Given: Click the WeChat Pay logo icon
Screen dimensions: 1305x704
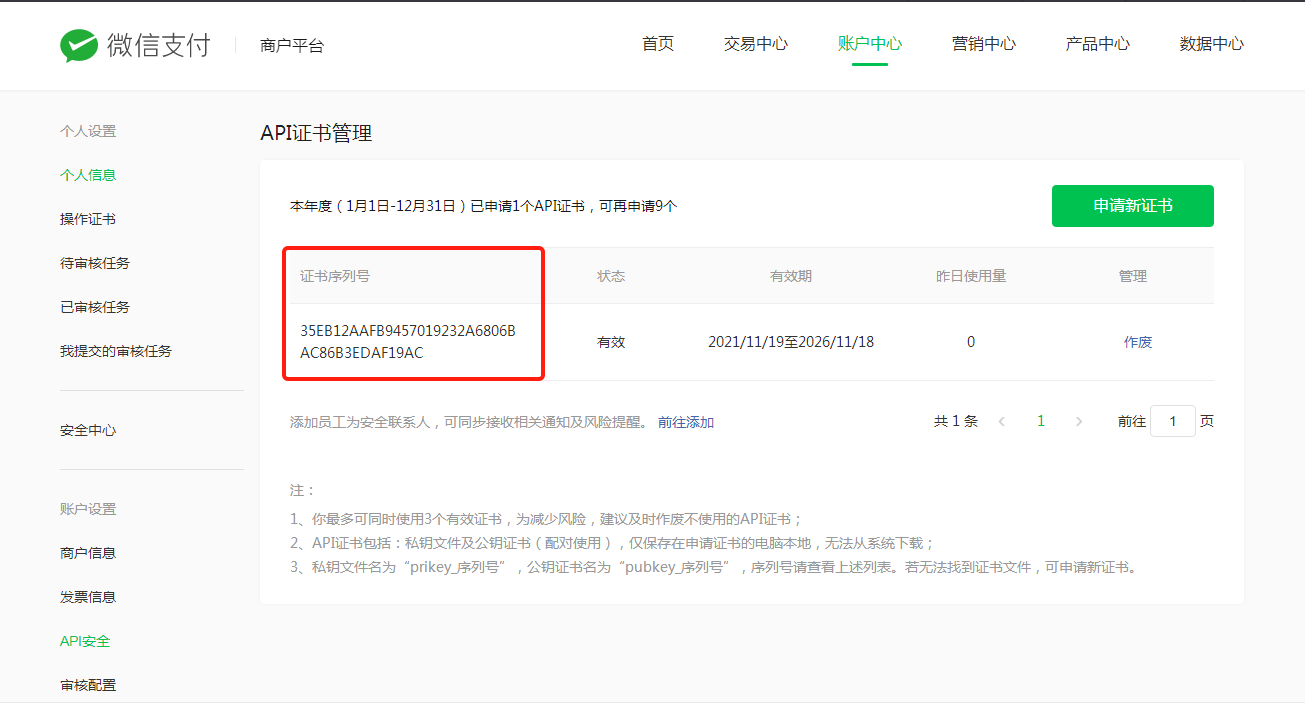Looking at the screenshot, I should [x=78, y=45].
